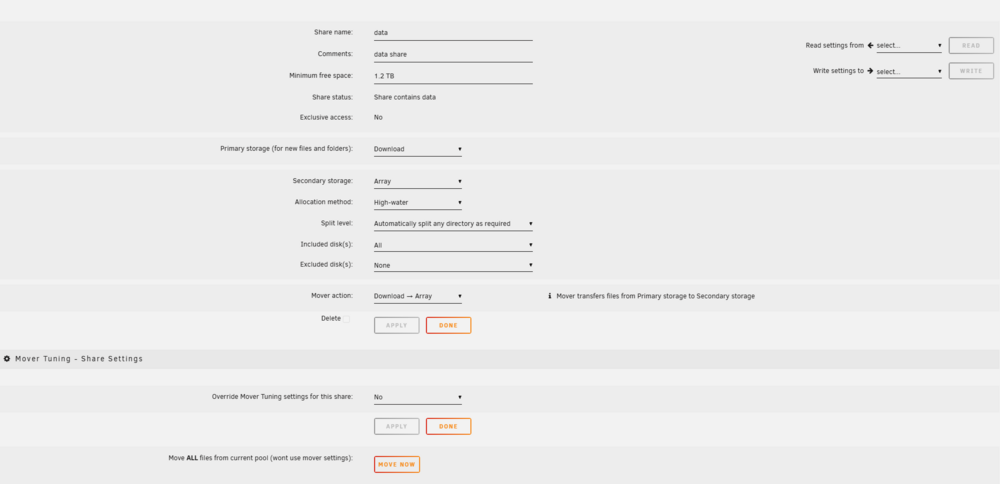
Task: Open the Primary storage dropdown showing Download
Action: (x=418, y=149)
